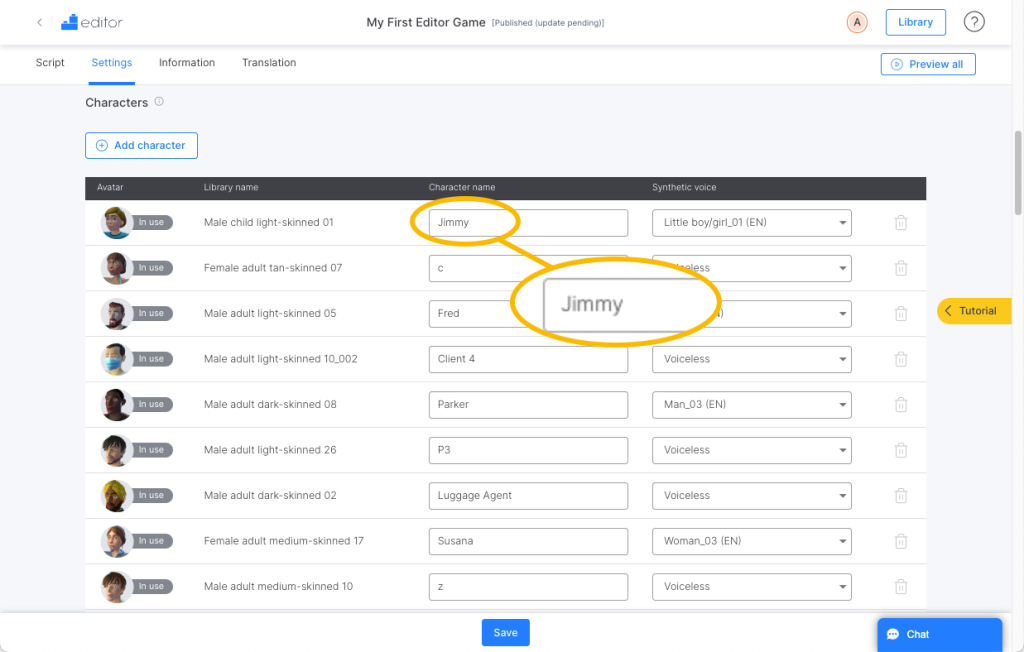The height and width of the screenshot is (652, 1024).
Task: Remove Luggage Agent via trash icon
Action: (901, 495)
